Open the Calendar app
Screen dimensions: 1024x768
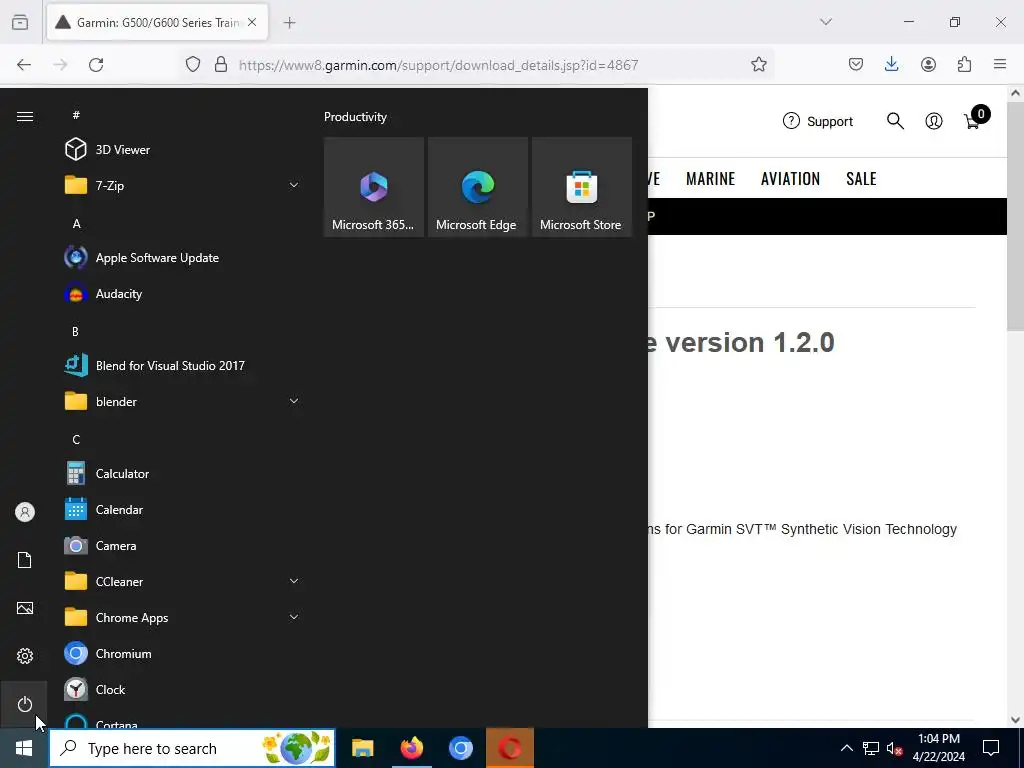pos(183,509)
